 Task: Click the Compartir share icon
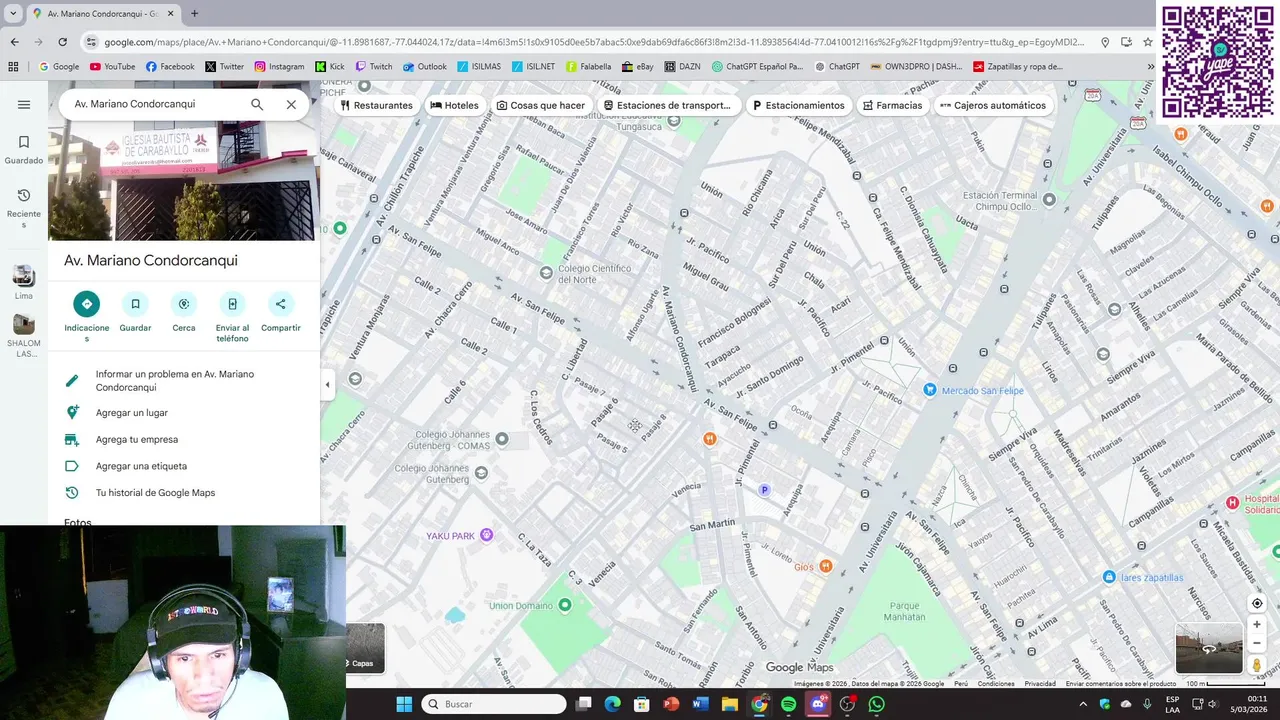pos(280,304)
